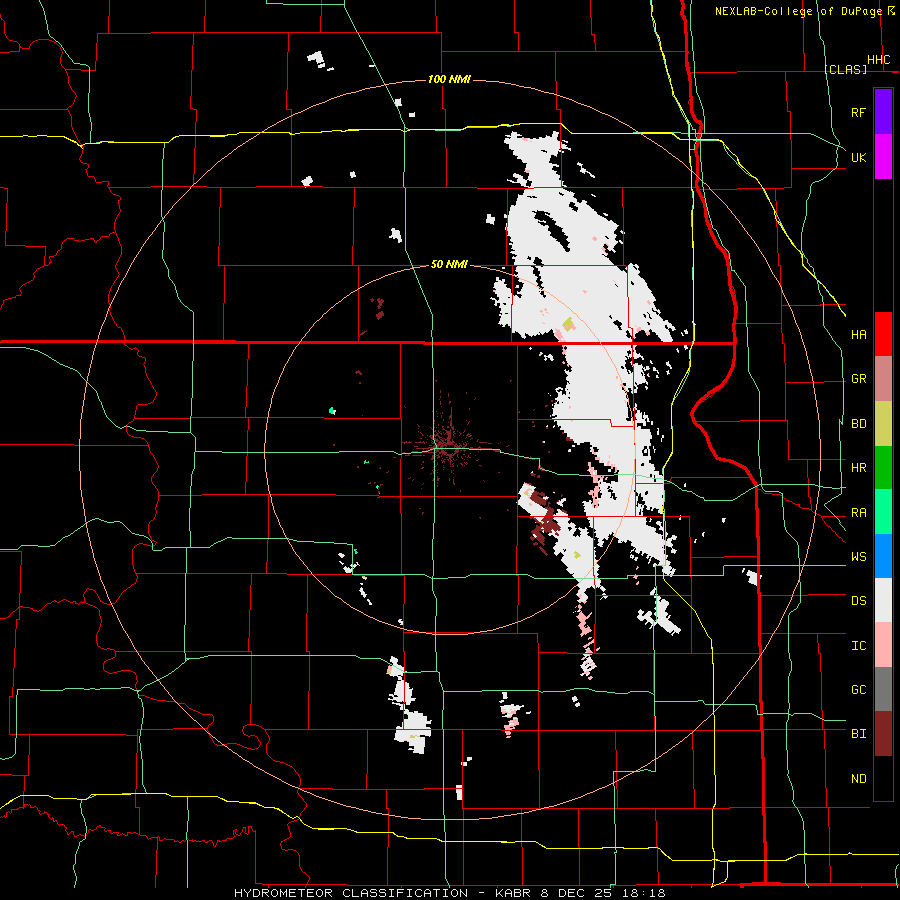Click the 100 NMI range ring label

(x=449, y=79)
